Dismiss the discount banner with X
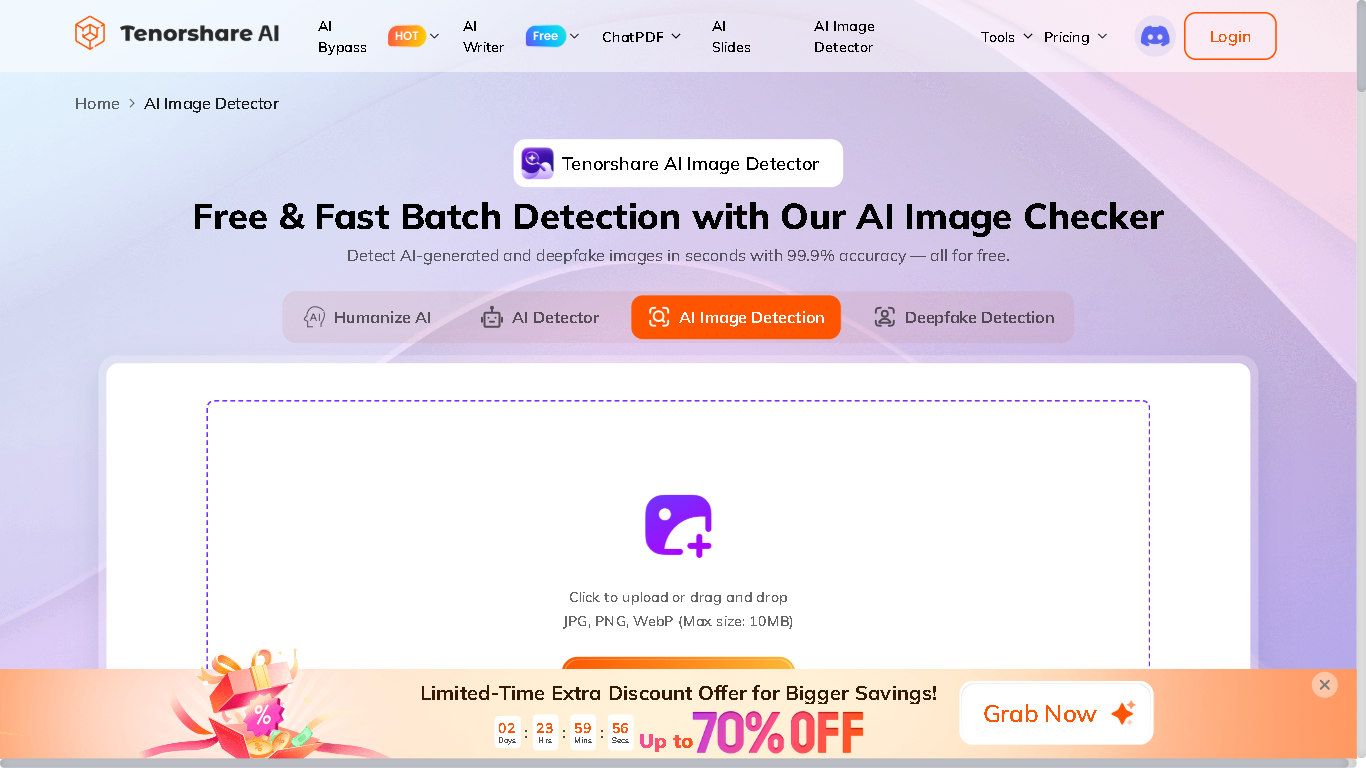The height and width of the screenshot is (768, 1366). [x=1324, y=685]
